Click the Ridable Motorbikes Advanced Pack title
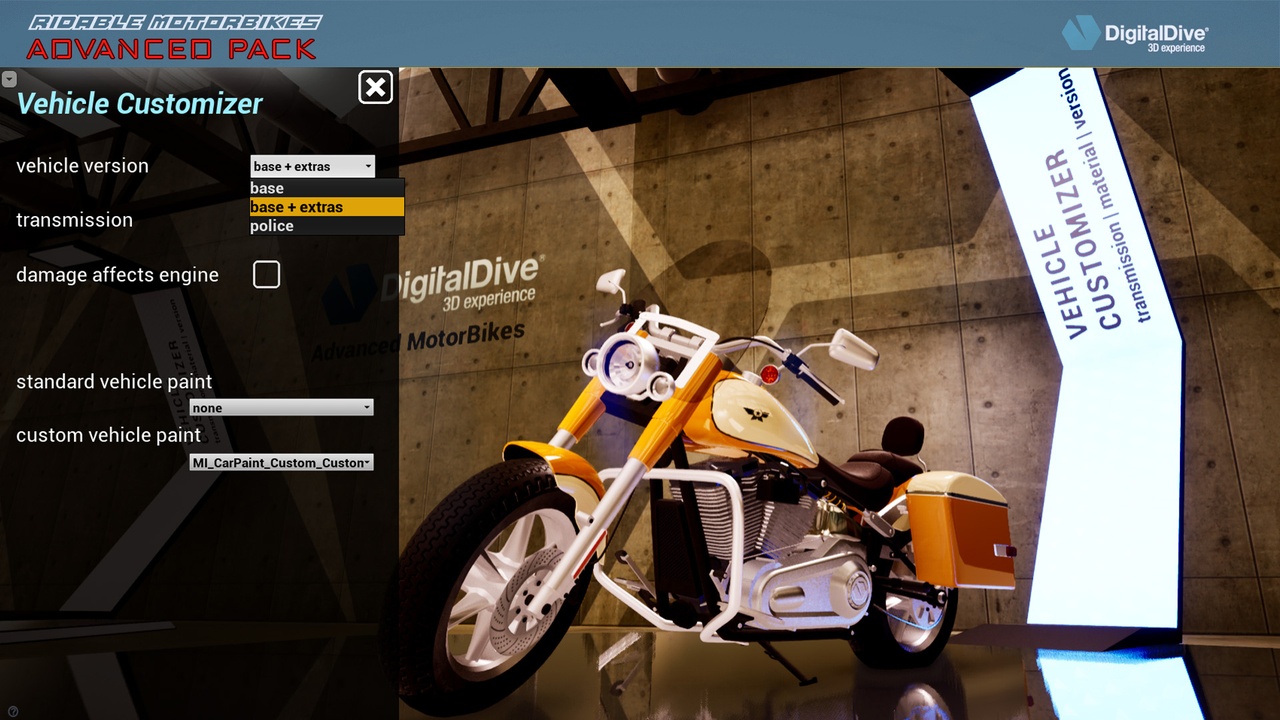Image resolution: width=1280 pixels, height=720 pixels. point(173,36)
